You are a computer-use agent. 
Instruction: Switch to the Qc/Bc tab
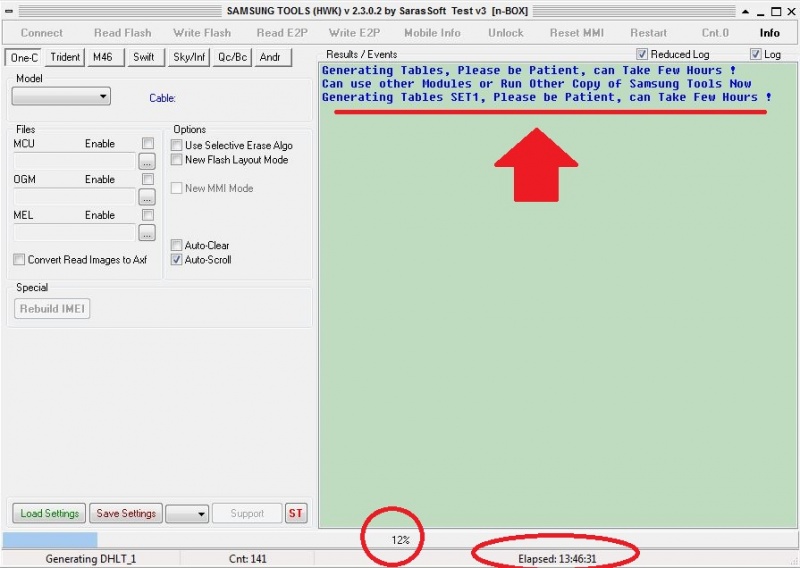point(232,57)
